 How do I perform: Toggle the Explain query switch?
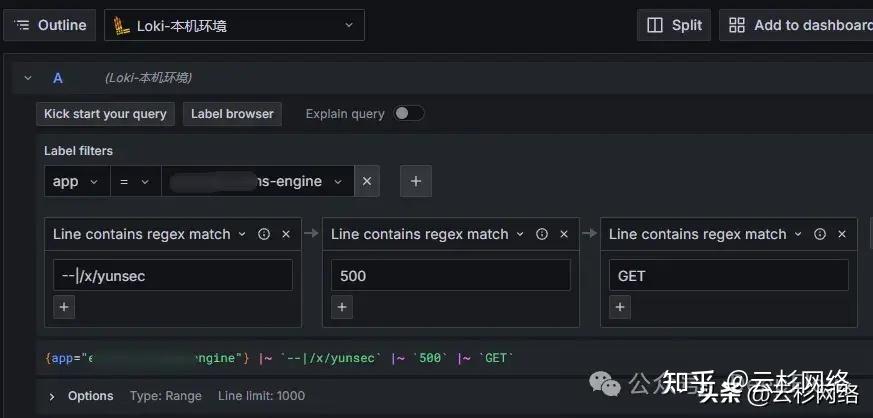[409, 114]
